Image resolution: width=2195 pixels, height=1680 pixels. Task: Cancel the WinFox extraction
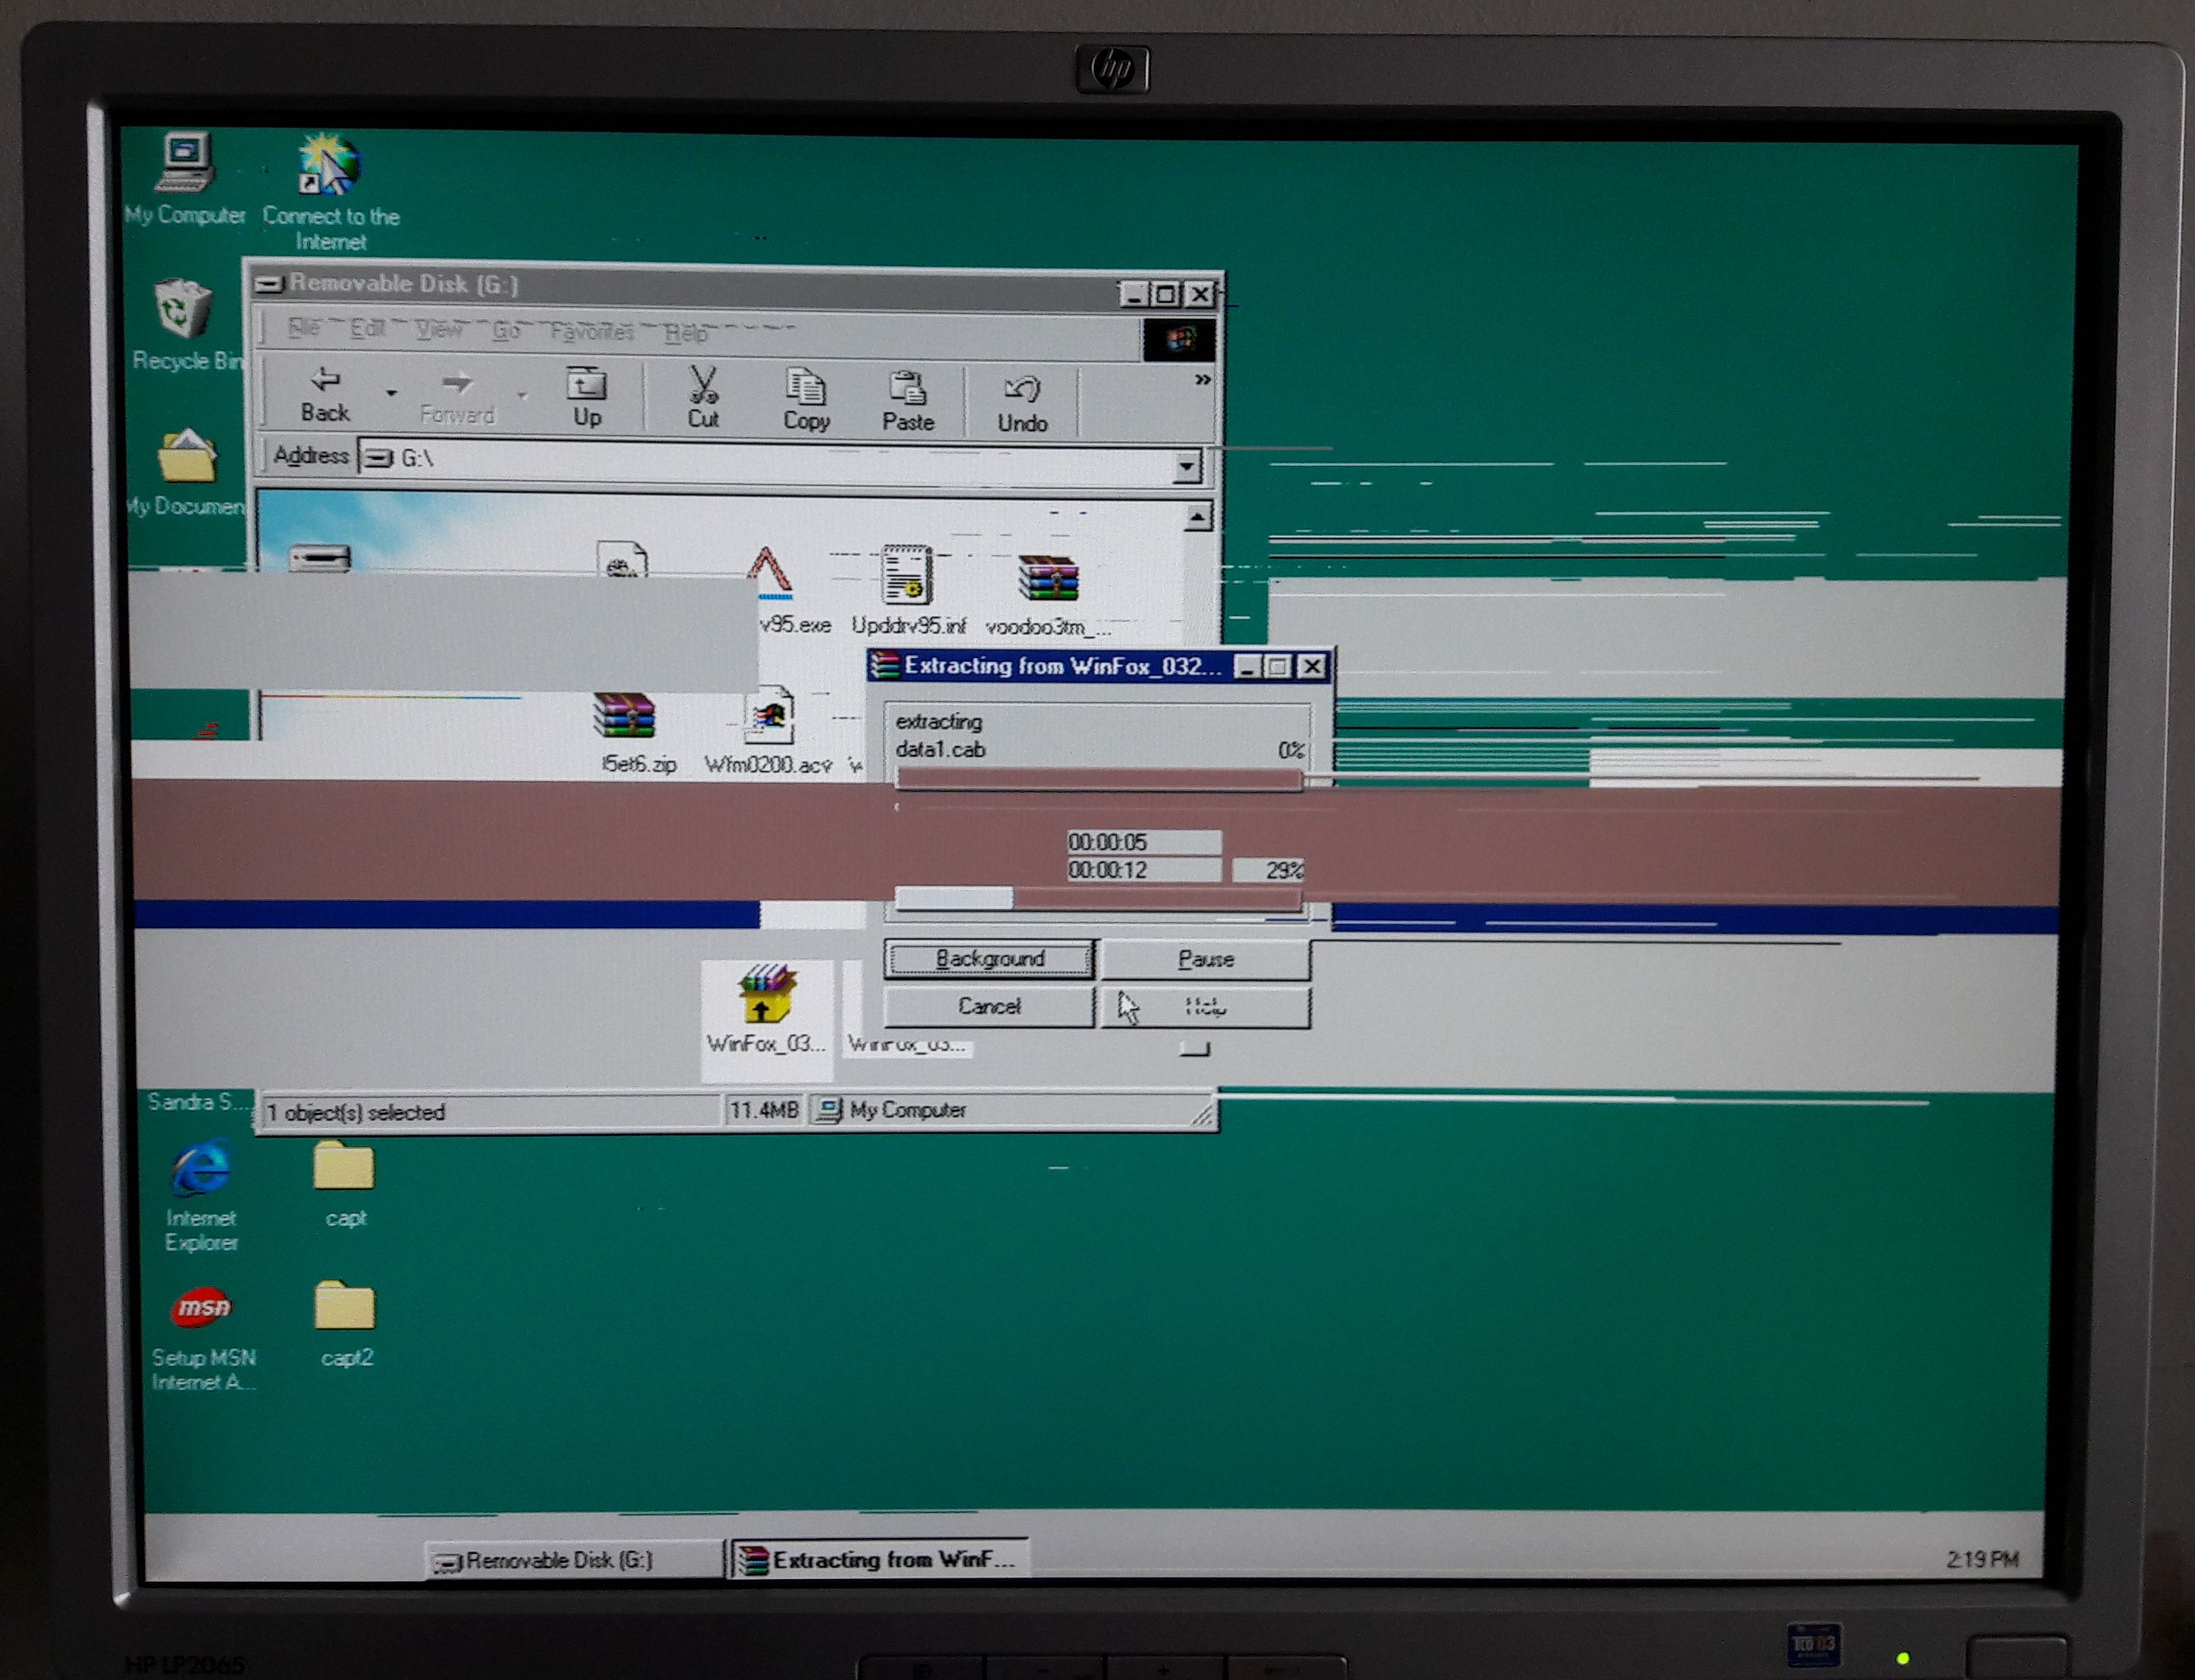tap(988, 1006)
